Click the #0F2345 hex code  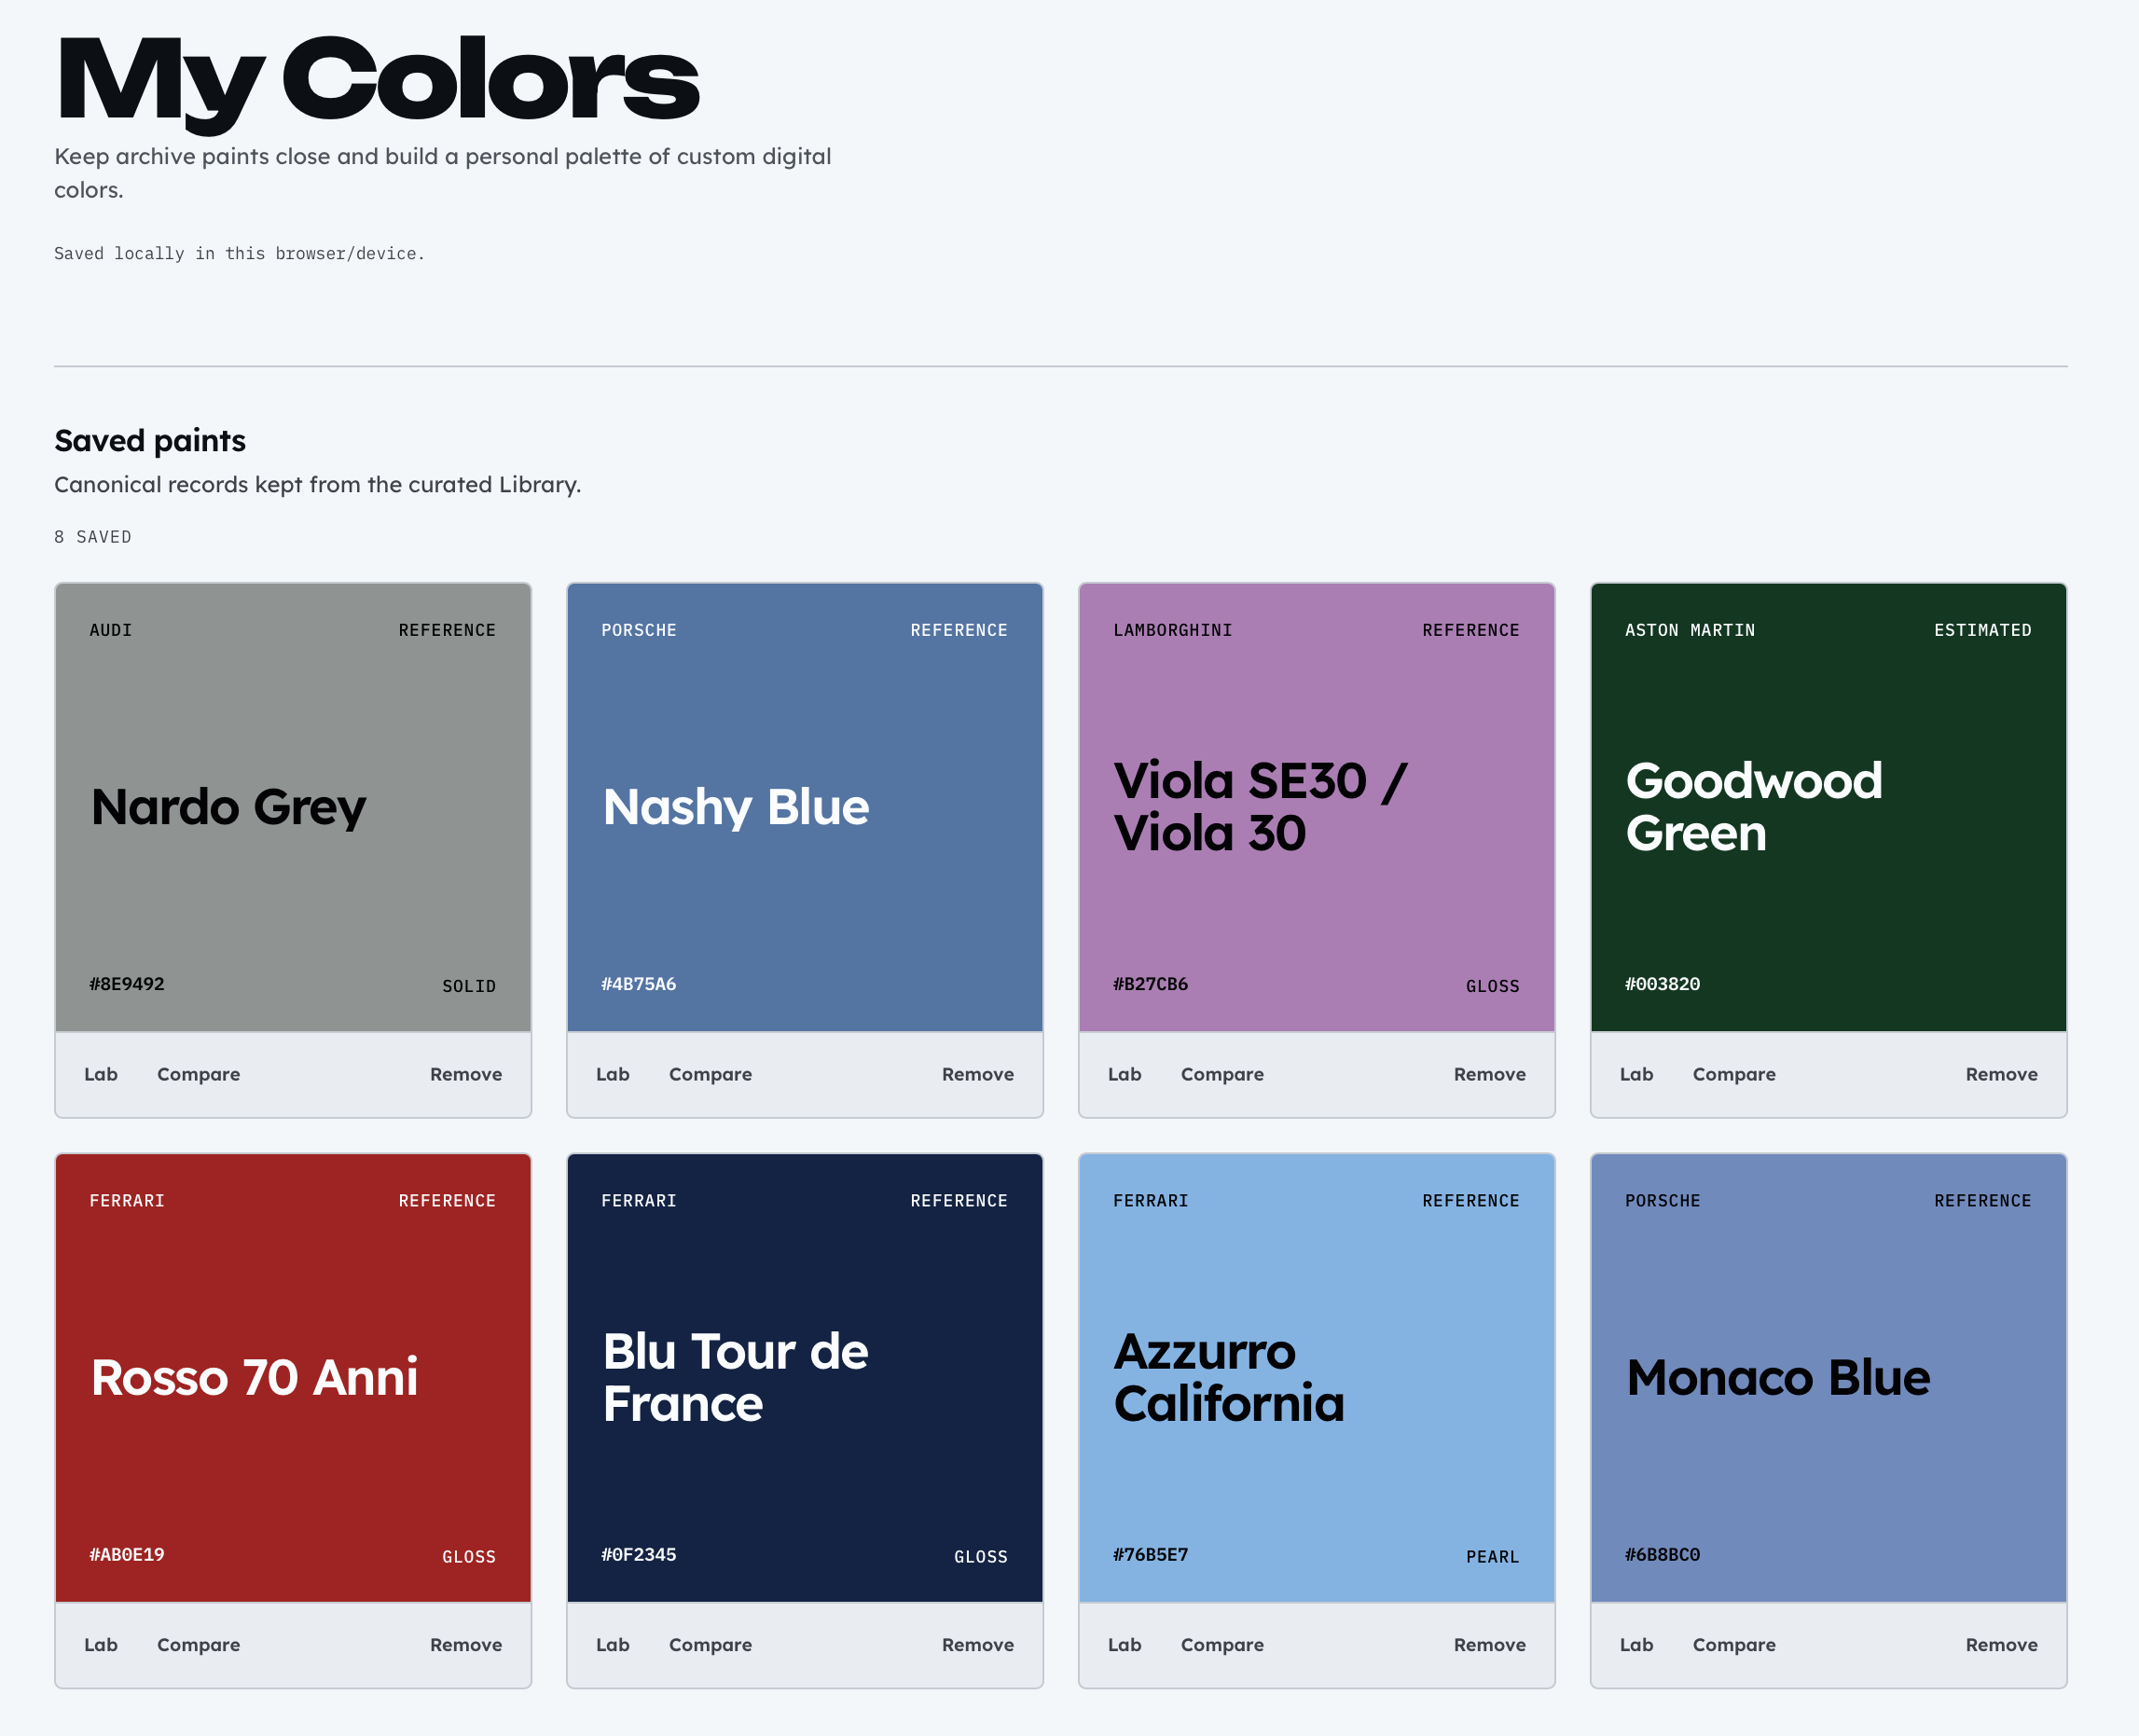coord(639,1555)
